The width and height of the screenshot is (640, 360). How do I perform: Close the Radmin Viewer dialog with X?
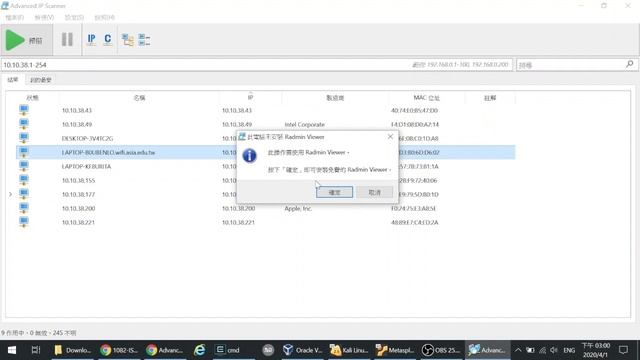pyautogui.click(x=390, y=137)
